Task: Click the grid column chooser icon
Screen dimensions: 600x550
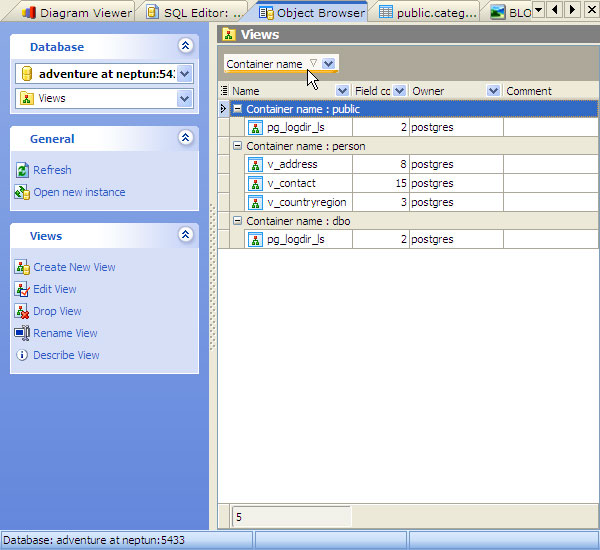Action: 224,91
